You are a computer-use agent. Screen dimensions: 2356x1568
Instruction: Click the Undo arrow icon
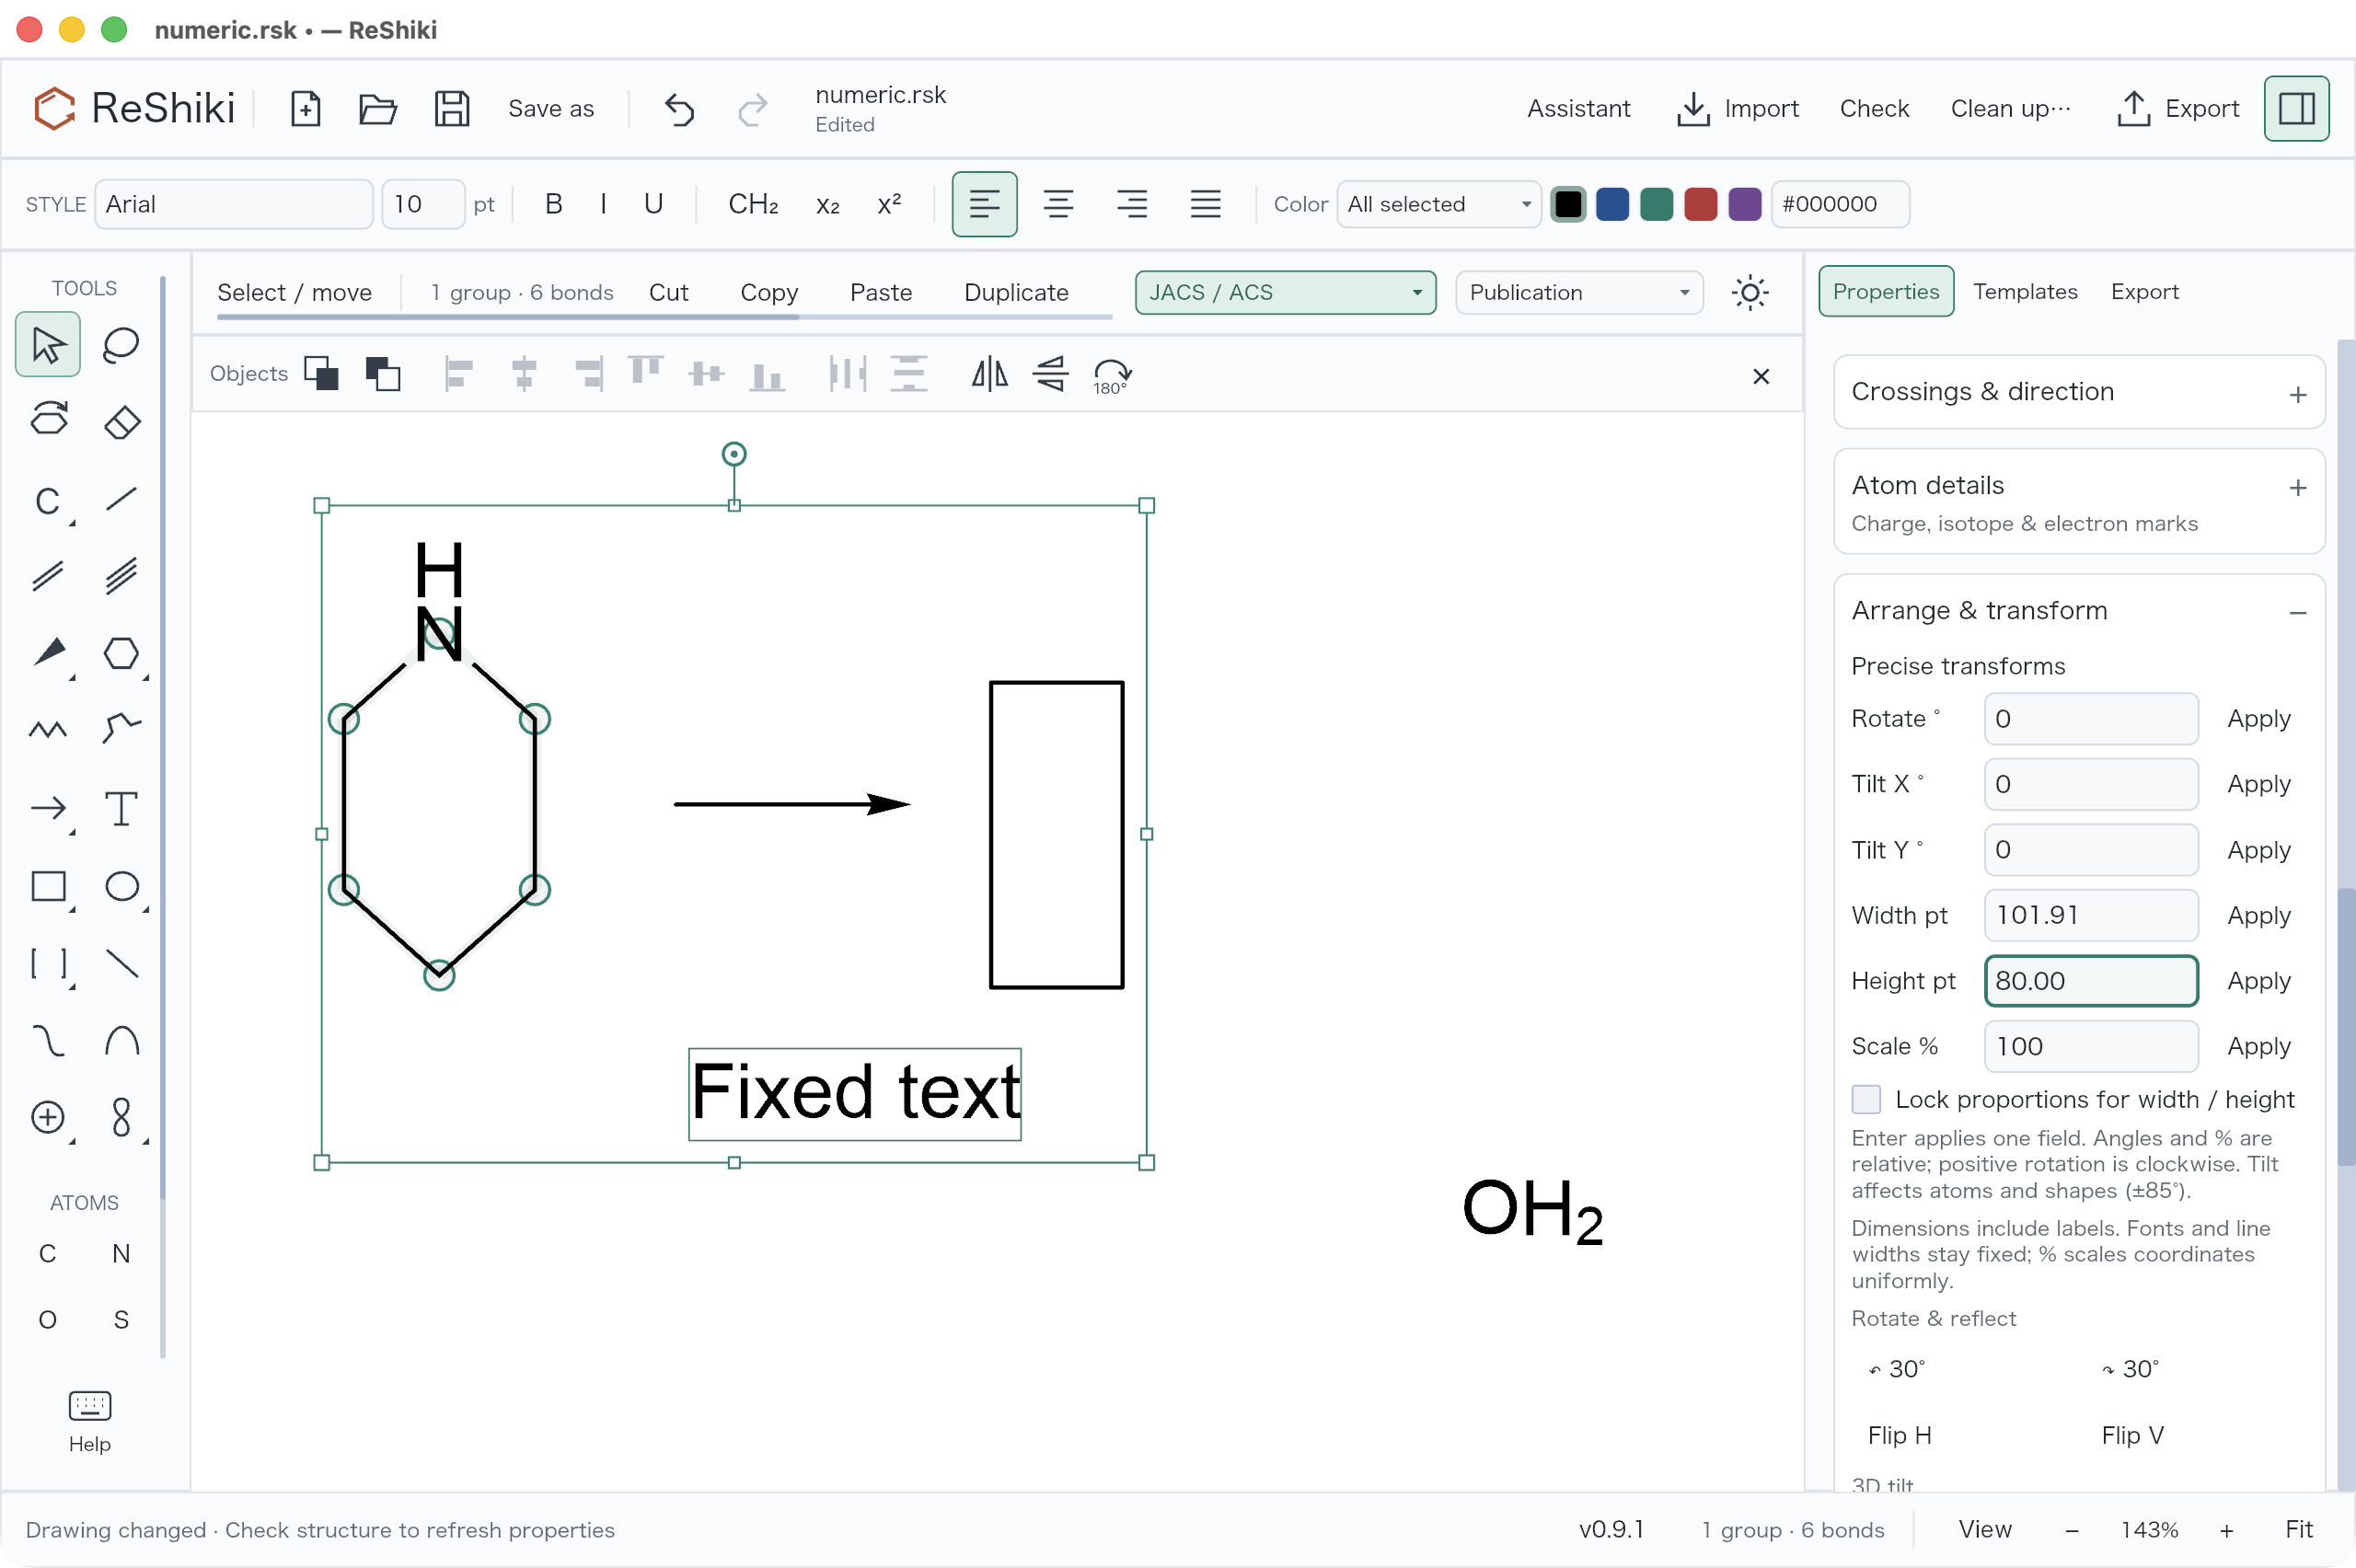[679, 108]
